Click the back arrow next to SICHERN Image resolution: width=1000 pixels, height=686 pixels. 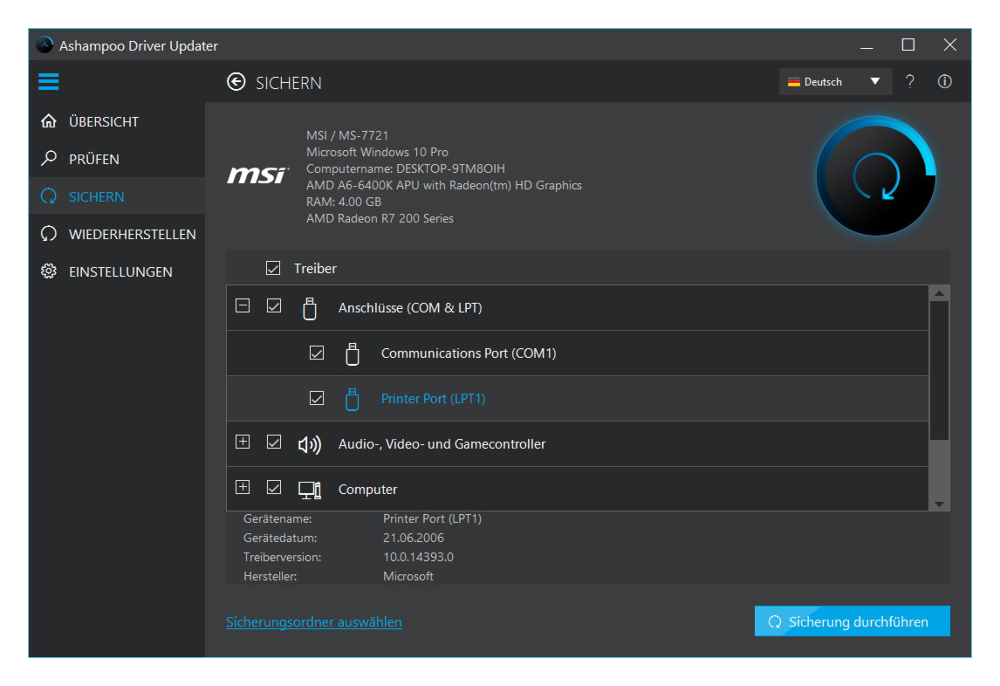point(236,82)
